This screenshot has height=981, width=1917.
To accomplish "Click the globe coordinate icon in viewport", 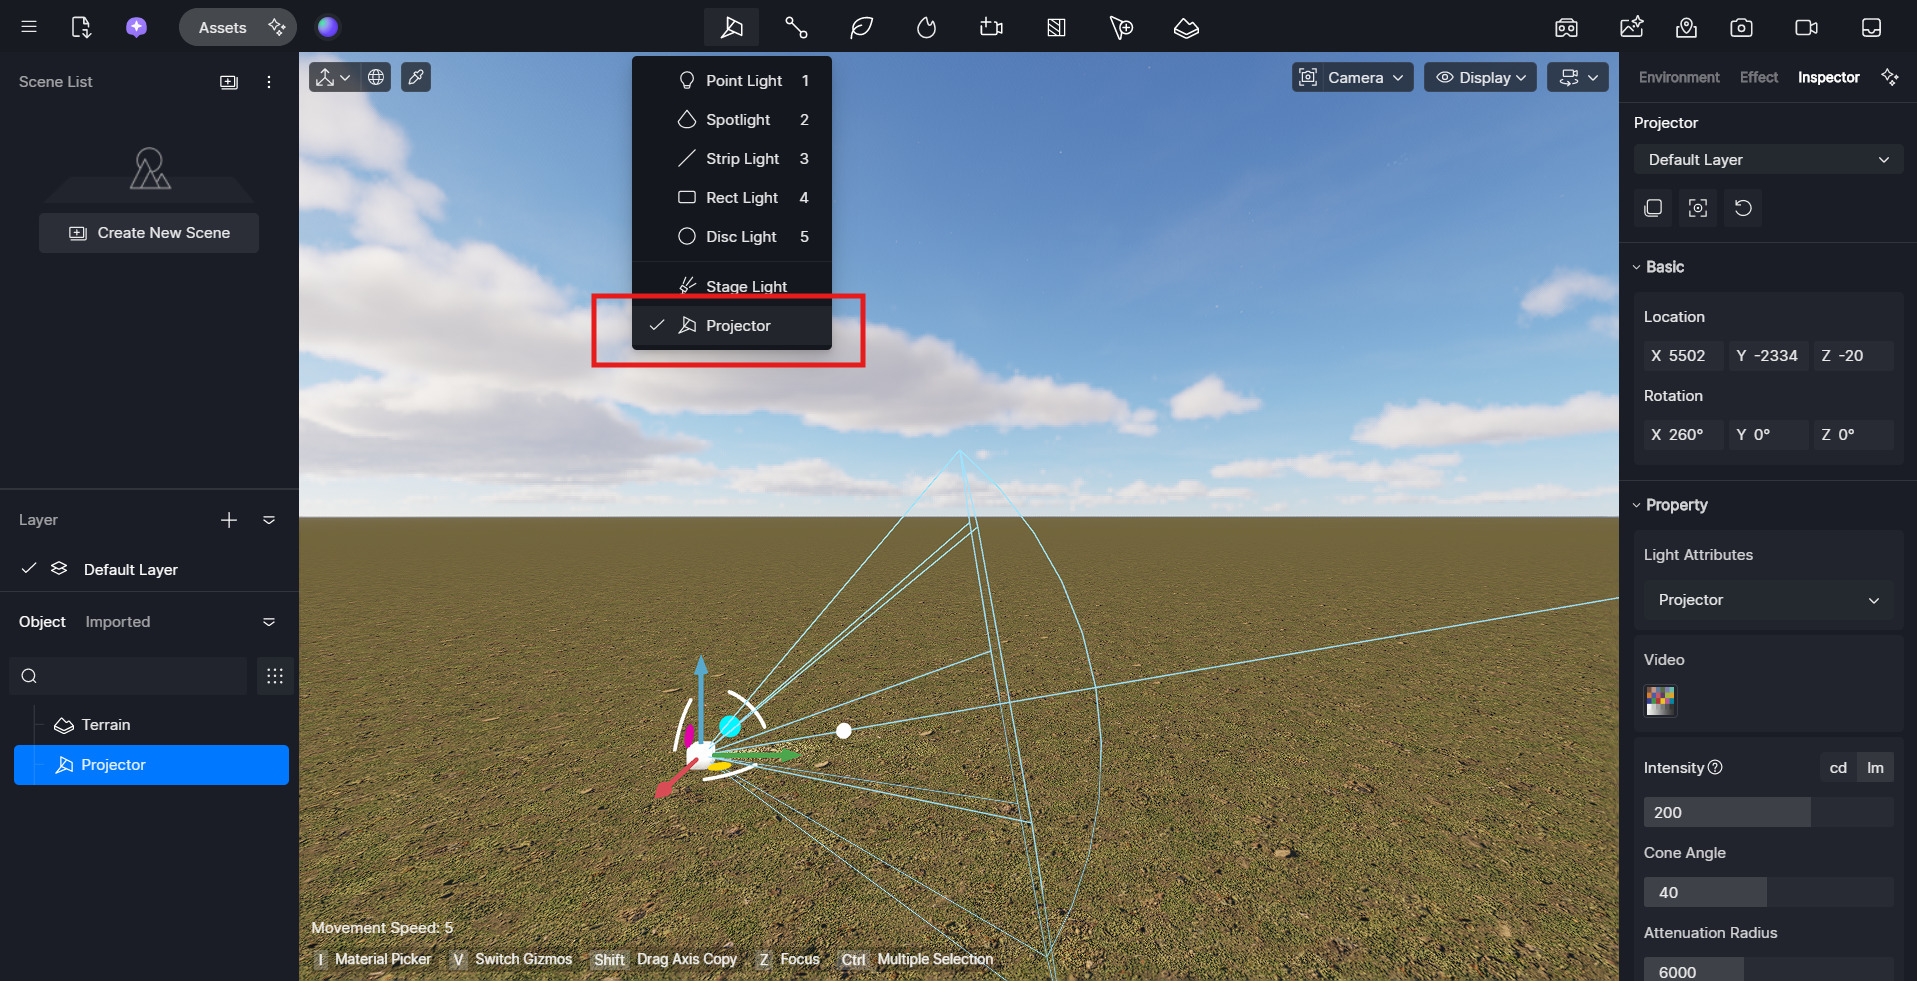I will (376, 77).
